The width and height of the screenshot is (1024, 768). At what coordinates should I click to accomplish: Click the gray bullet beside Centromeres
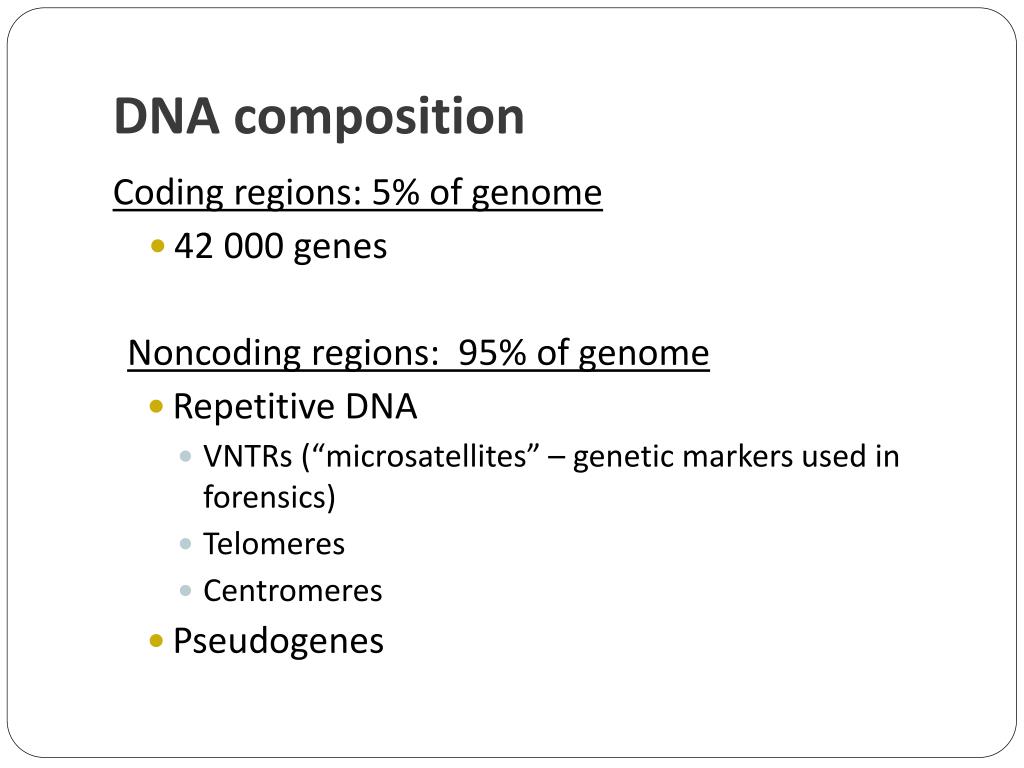pyautogui.click(x=185, y=591)
